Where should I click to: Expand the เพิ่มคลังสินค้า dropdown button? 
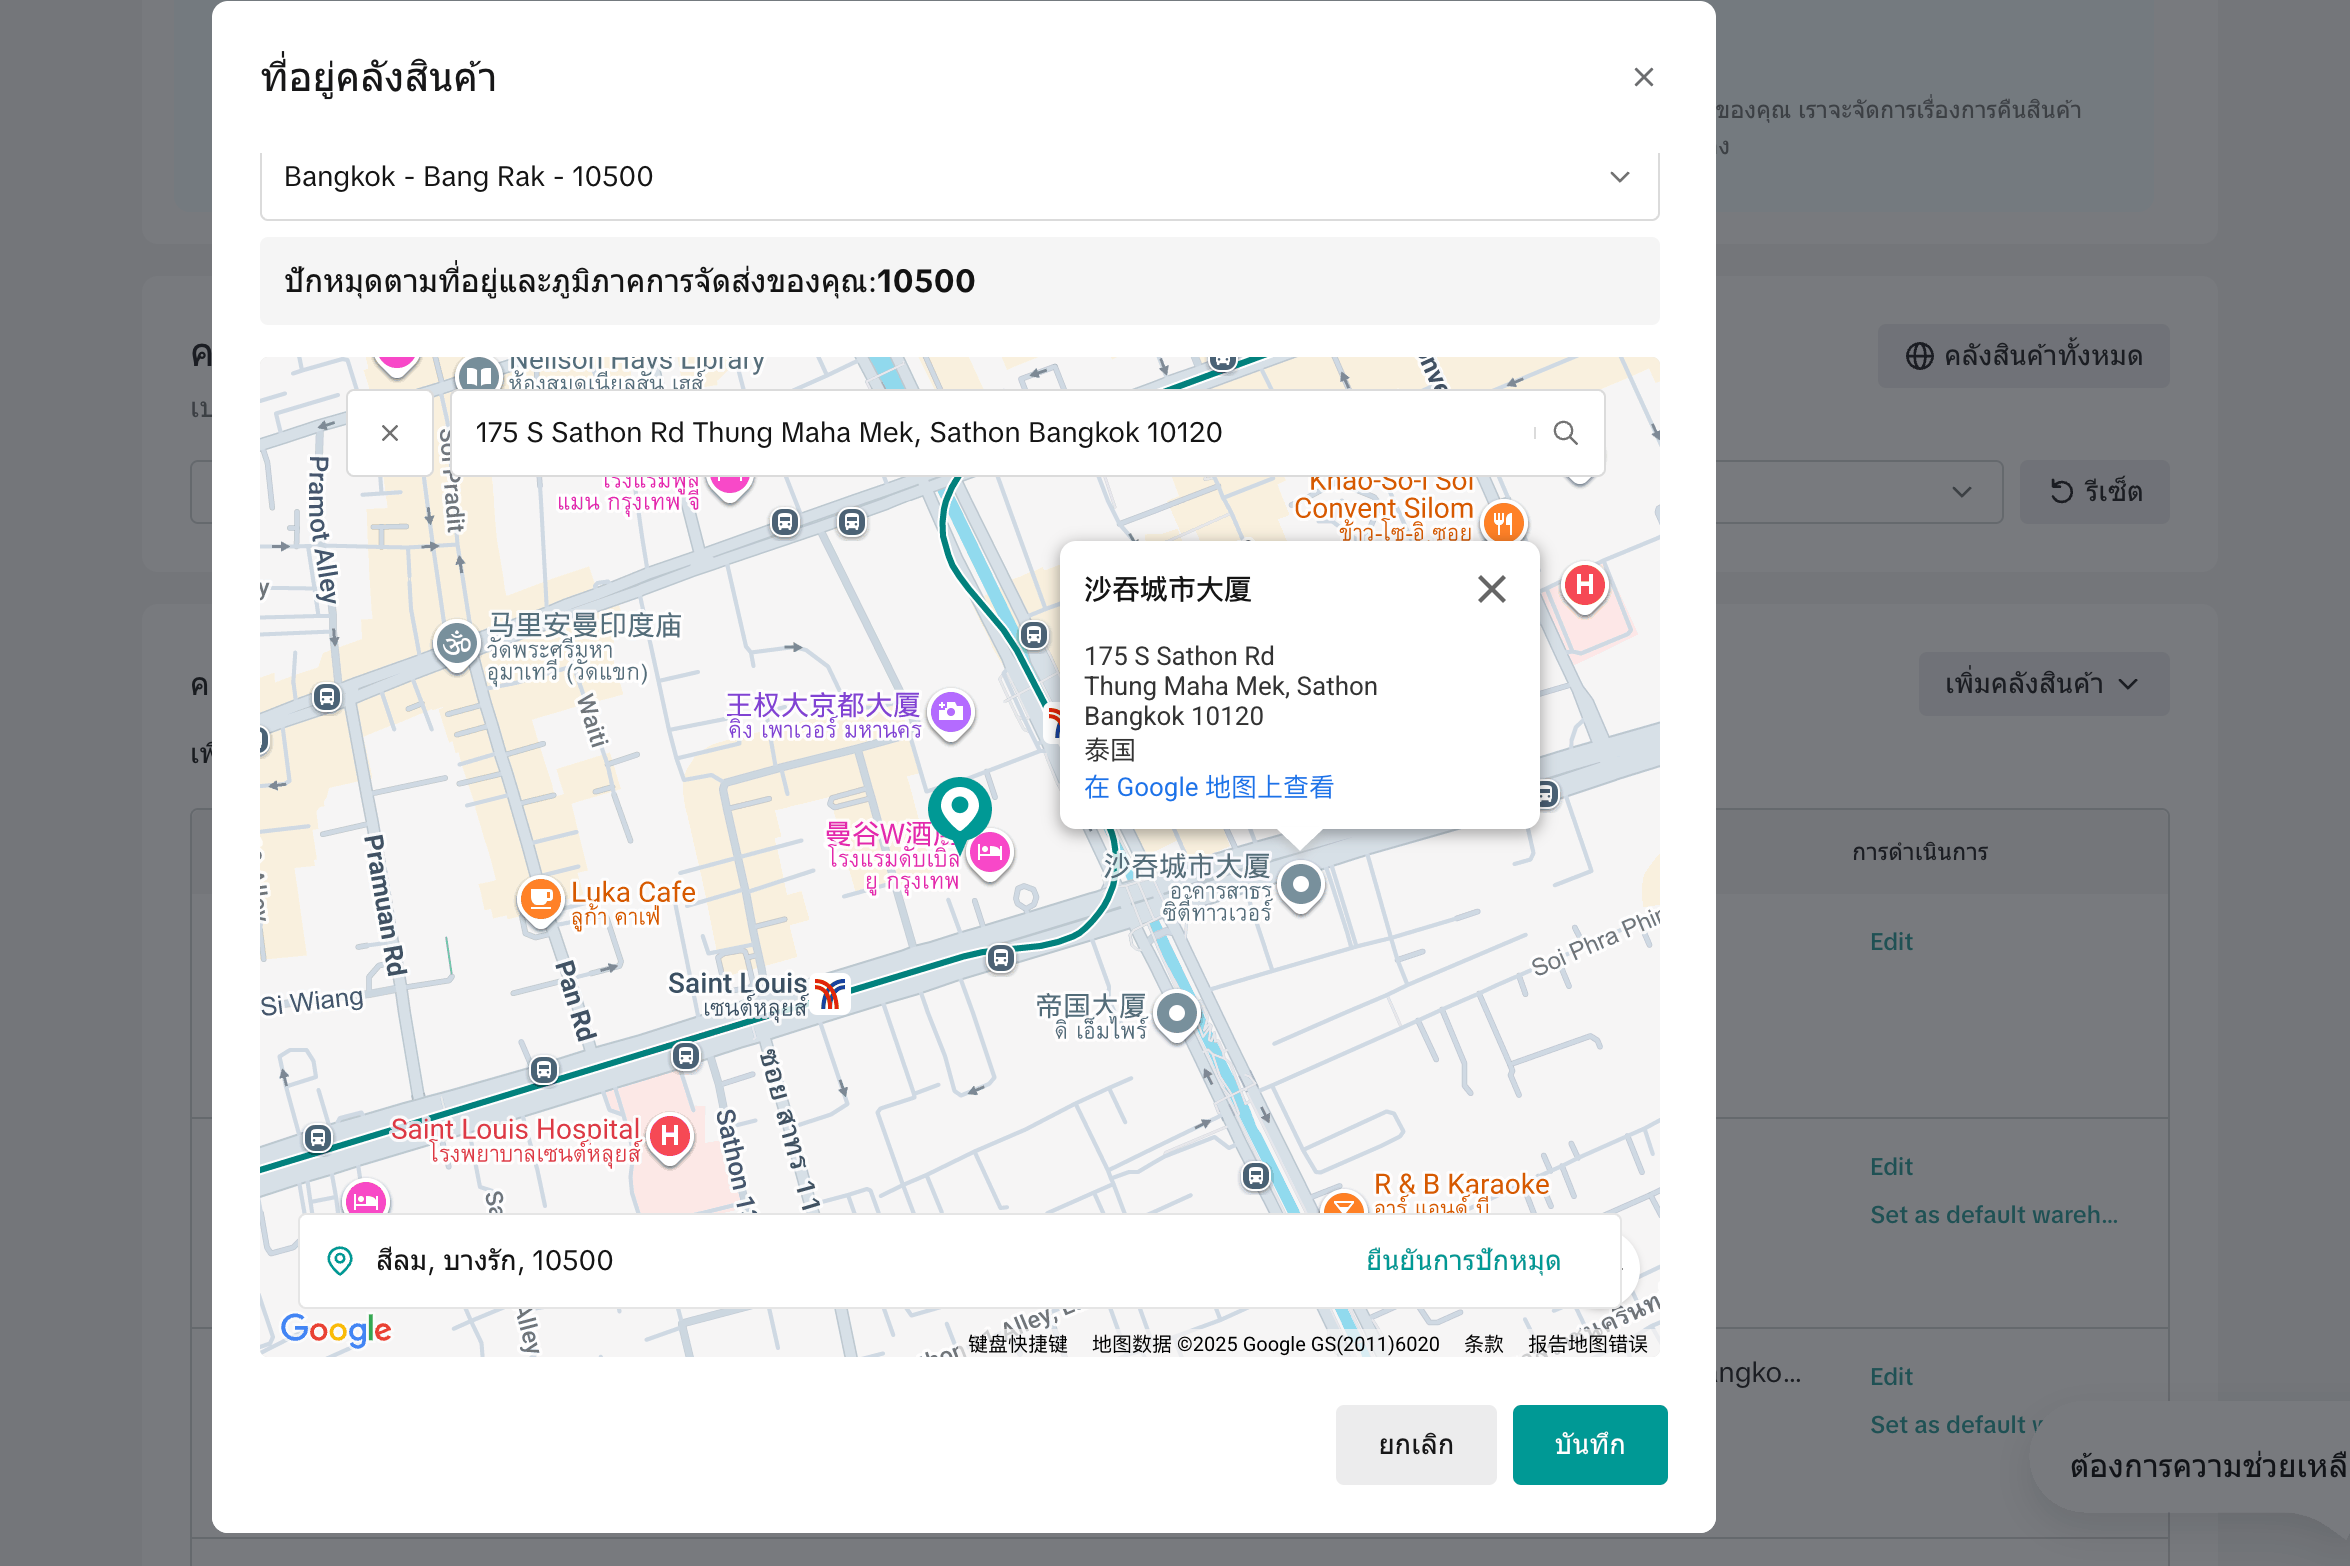(2042, 684)
